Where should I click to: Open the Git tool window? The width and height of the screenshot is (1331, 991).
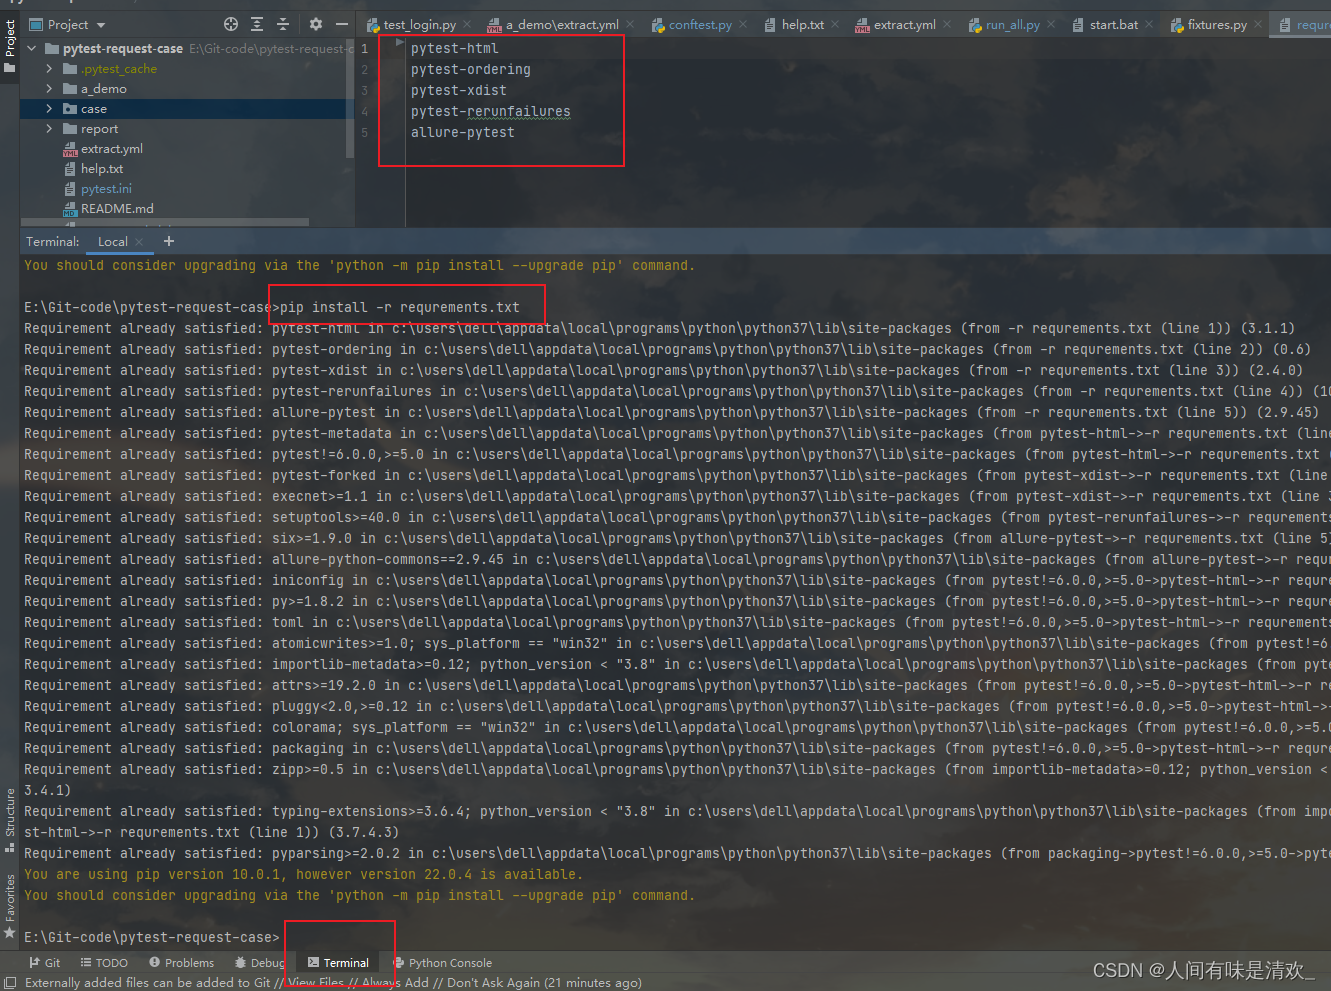45,963
